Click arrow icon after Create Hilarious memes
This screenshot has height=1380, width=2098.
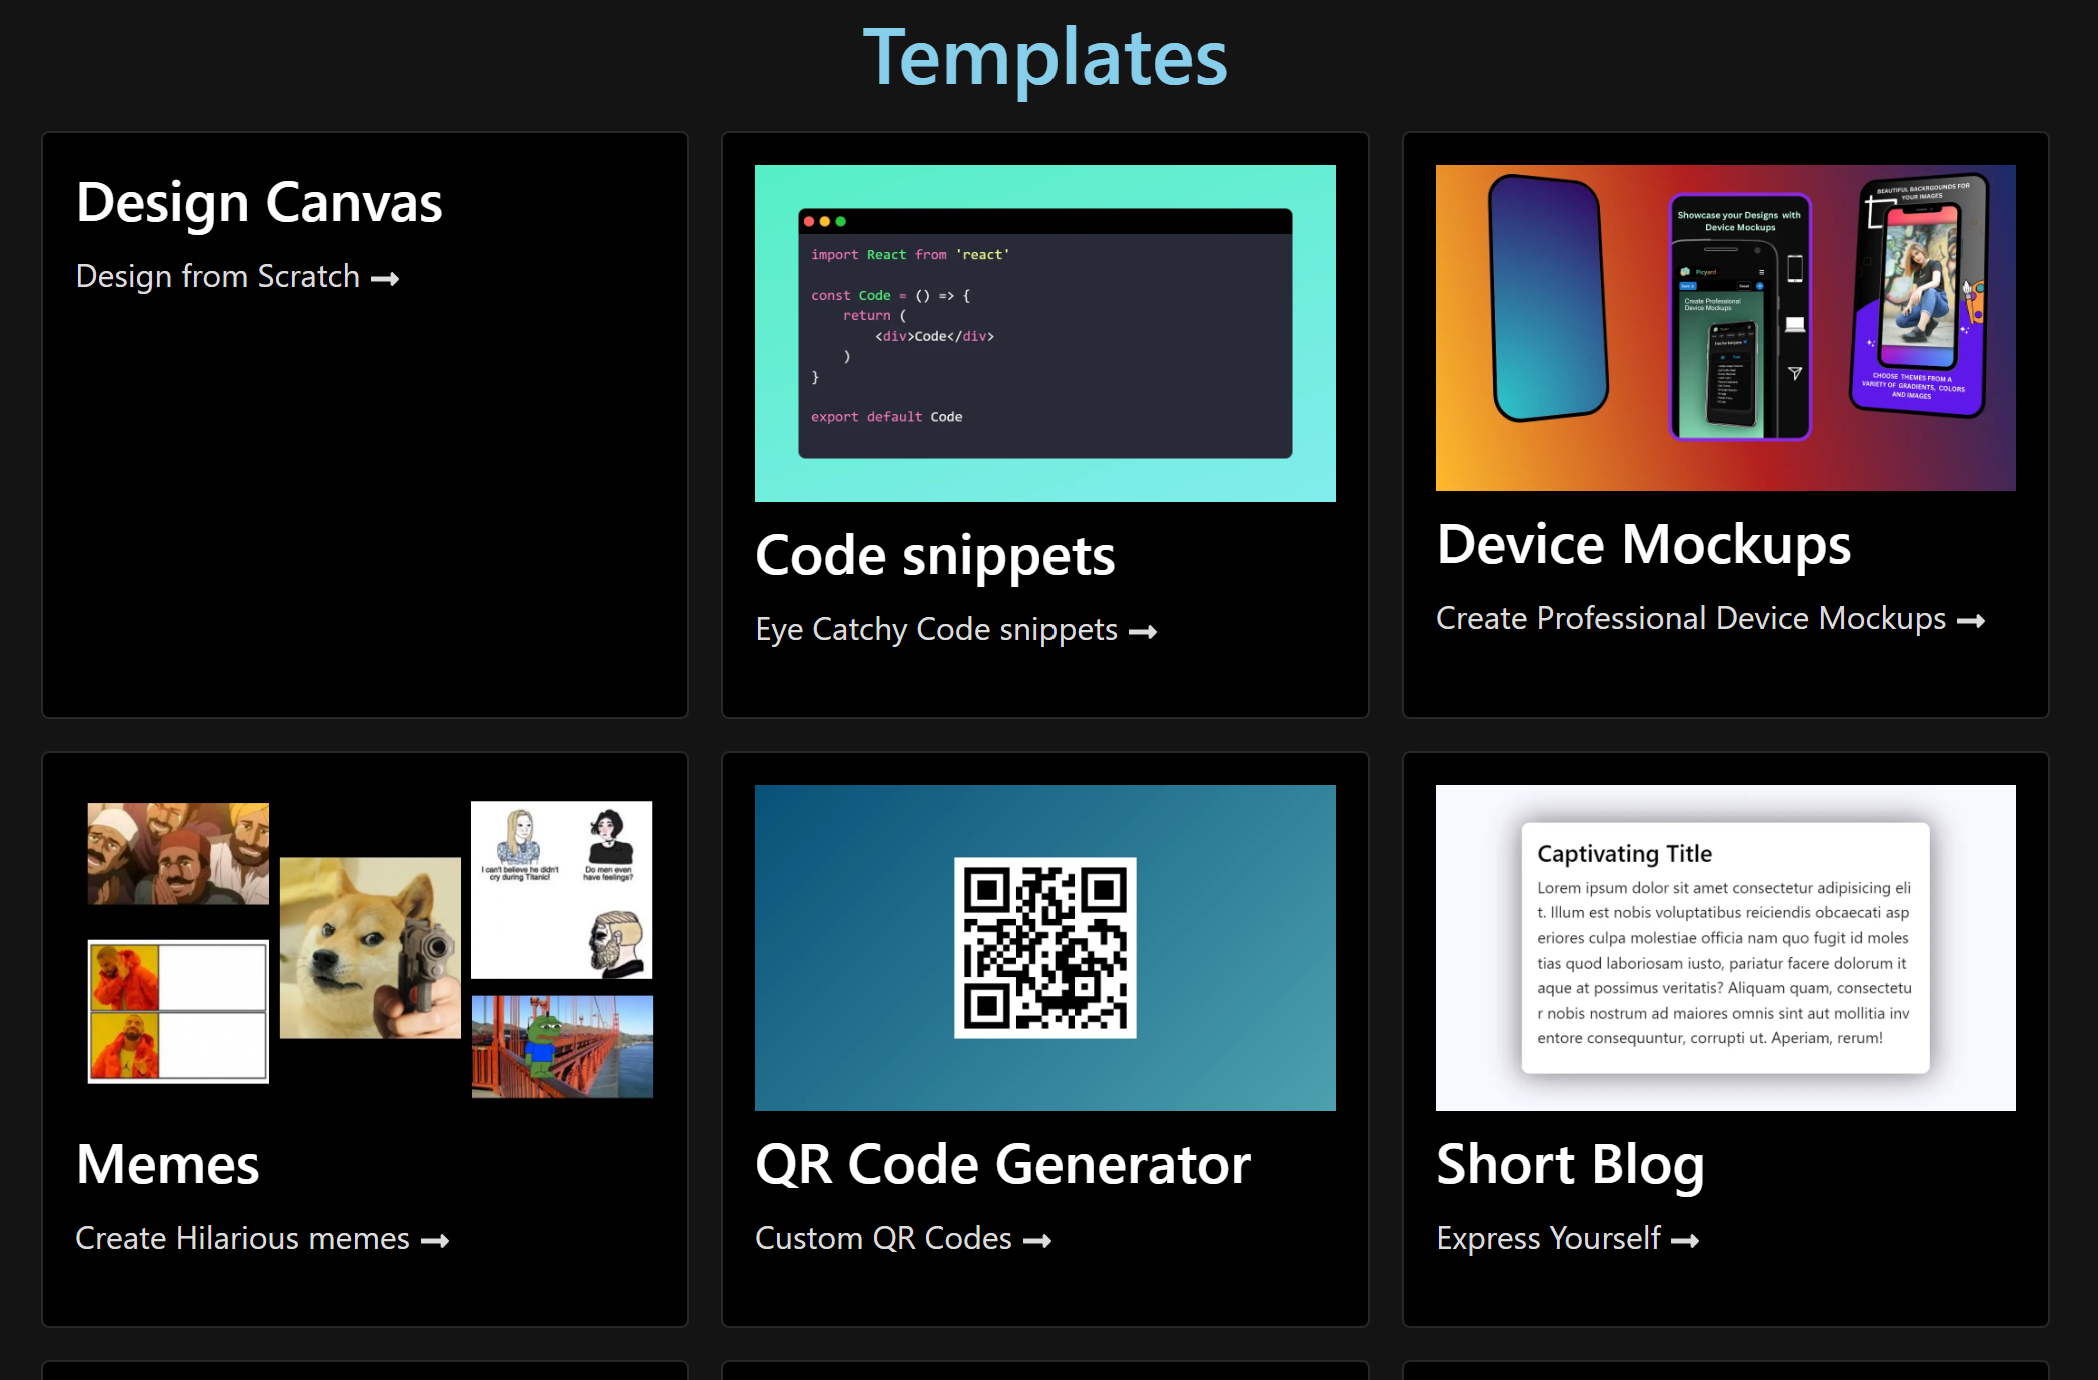435,1241
